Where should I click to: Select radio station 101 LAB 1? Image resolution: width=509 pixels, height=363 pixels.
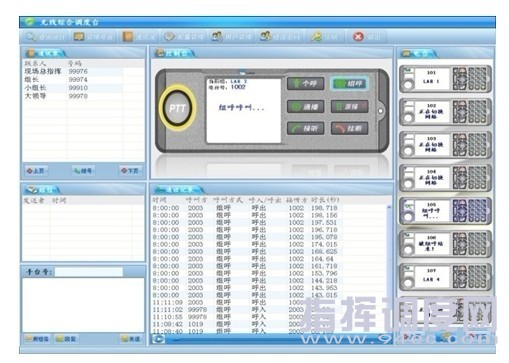coord(445,79)
